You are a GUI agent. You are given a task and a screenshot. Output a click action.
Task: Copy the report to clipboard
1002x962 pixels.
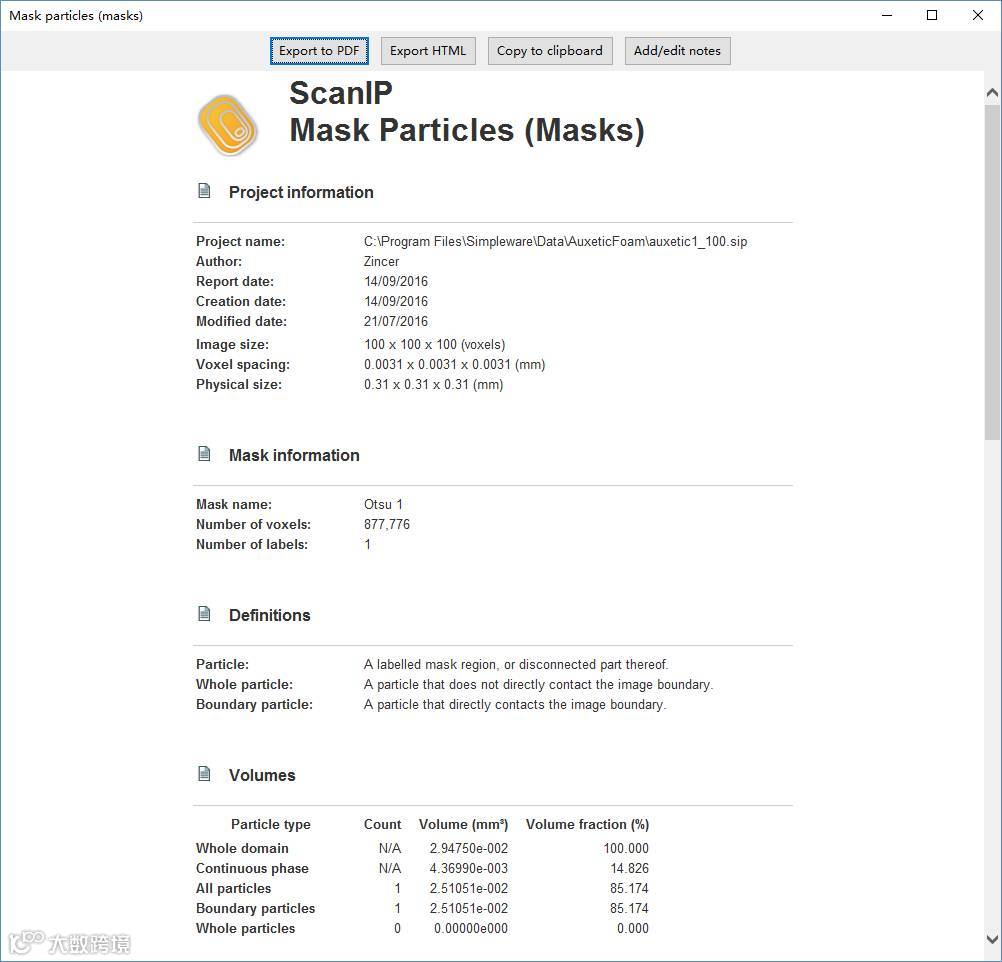[x=550, y=51]
